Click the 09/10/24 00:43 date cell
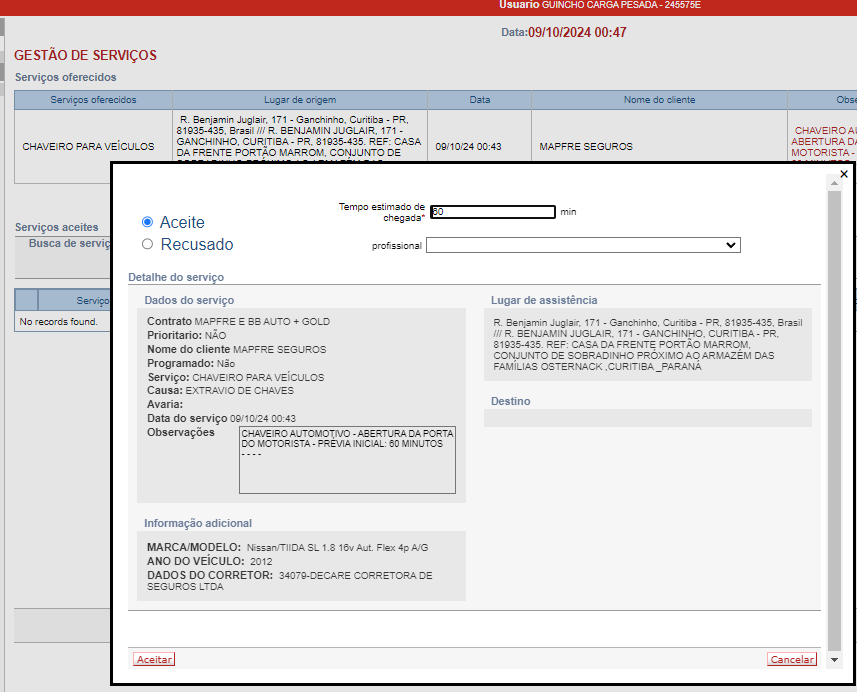This screenshot has height=692, width=857. 469,146
